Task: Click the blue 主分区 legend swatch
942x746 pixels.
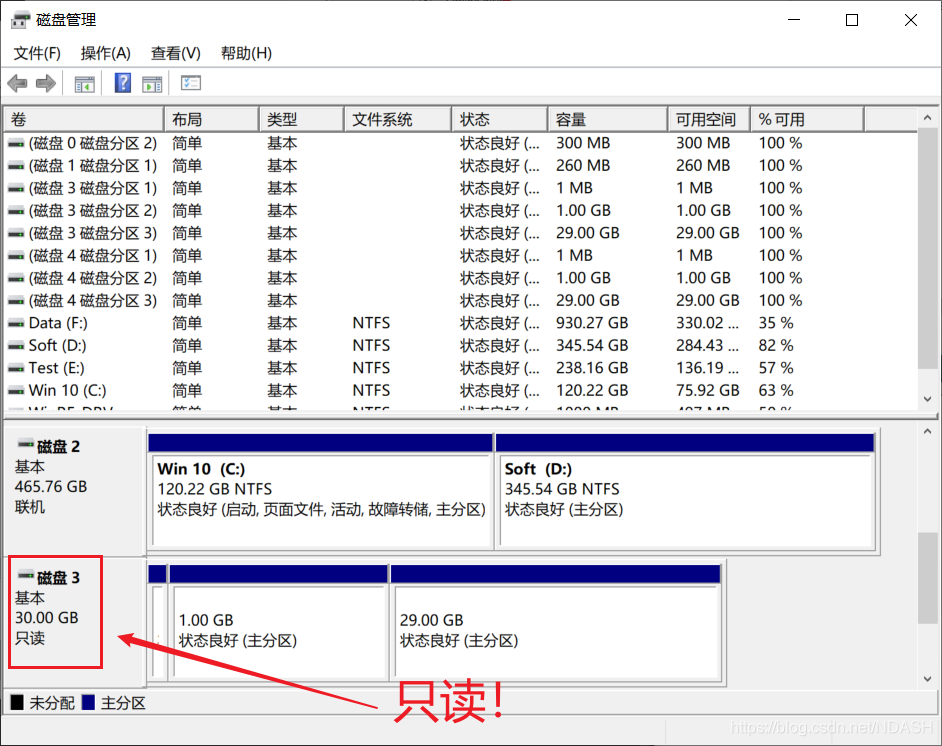Action: (x=88, y=702)
